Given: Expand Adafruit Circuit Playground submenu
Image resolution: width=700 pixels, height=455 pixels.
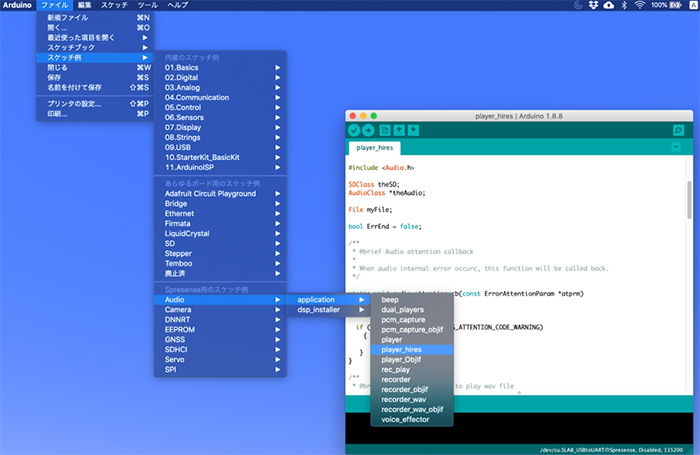Looking at the screenshot, I should pos(221,193).
